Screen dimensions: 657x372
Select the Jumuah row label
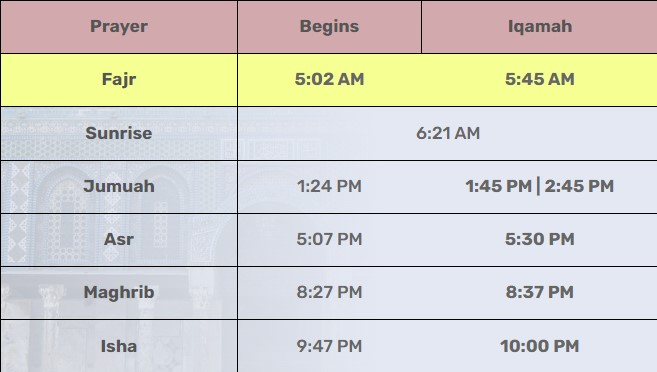click(x=119, y=186)
